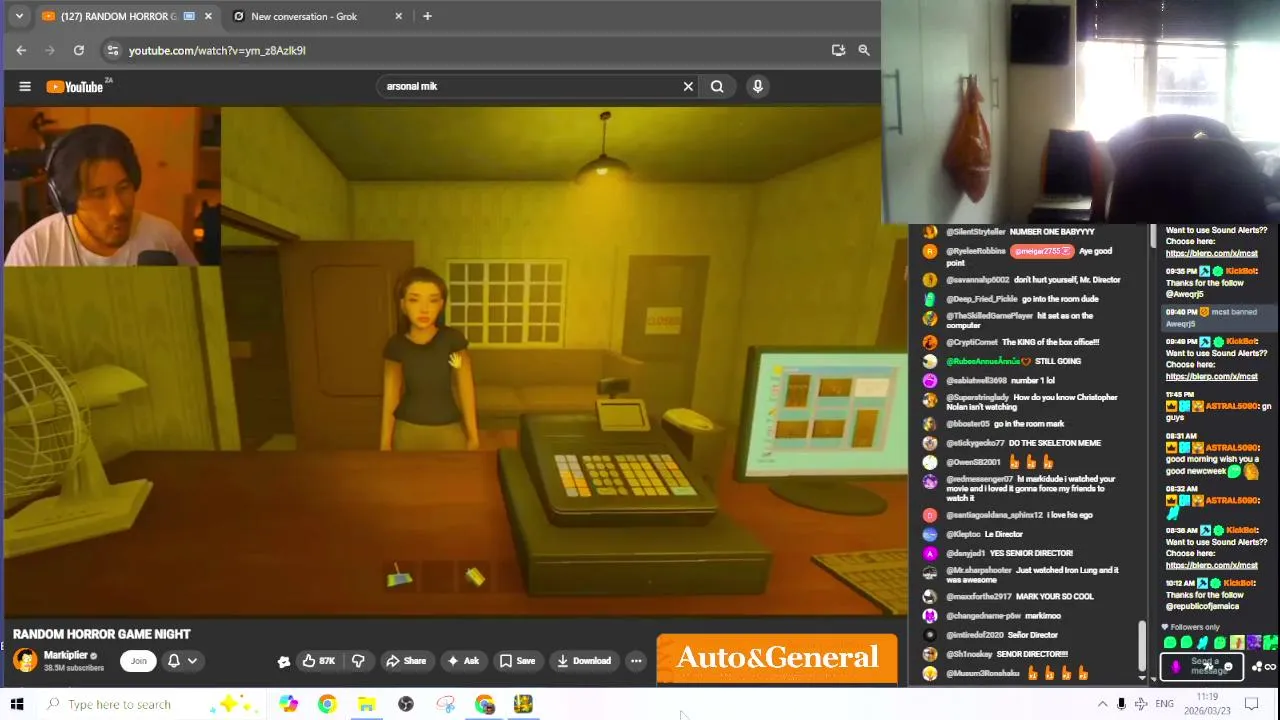Click the Ask button
Image resolution: width=1280 pixels, height=720 pixels.
pos(463,660)
